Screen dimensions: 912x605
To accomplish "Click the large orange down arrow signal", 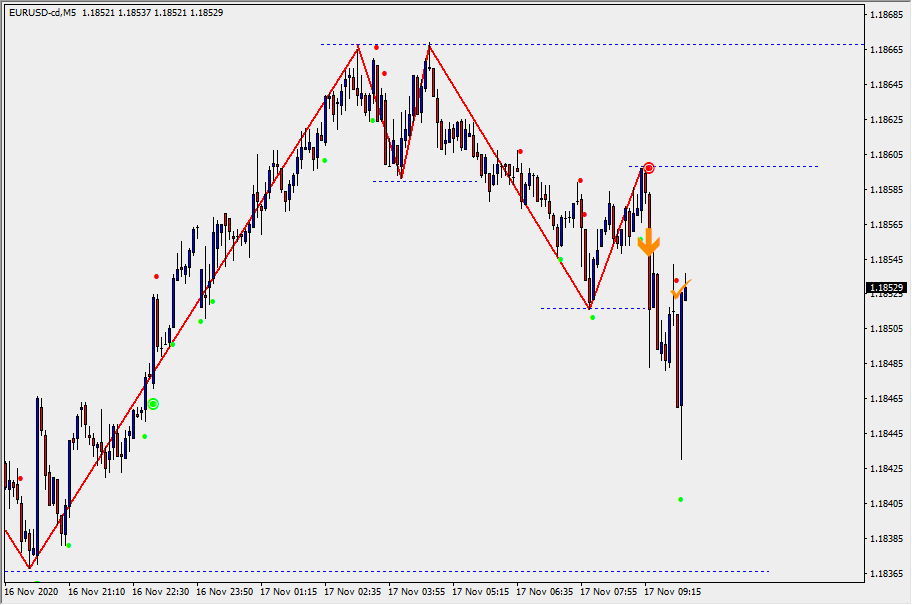I will 648,242.
